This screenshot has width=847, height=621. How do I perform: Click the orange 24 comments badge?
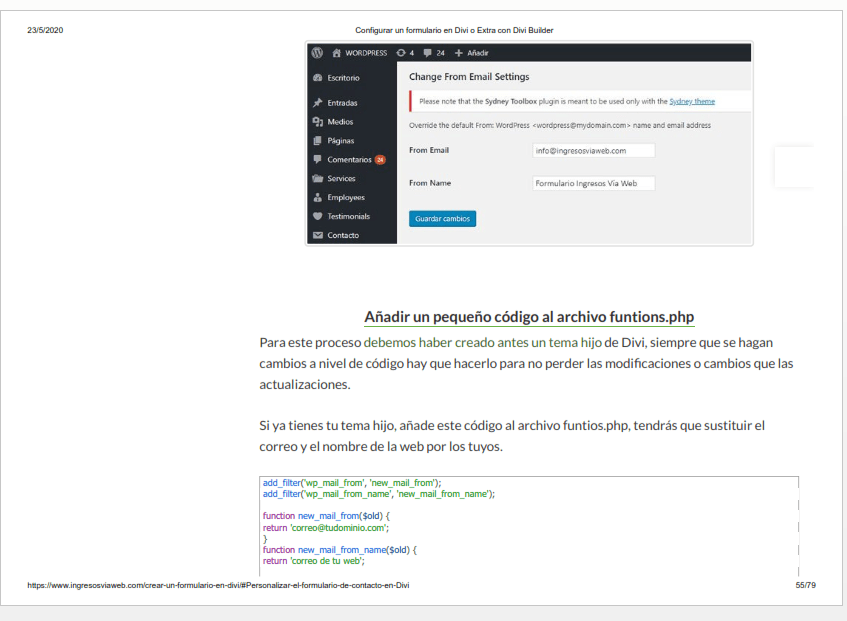pyautogui.click(x=380, y=159)
